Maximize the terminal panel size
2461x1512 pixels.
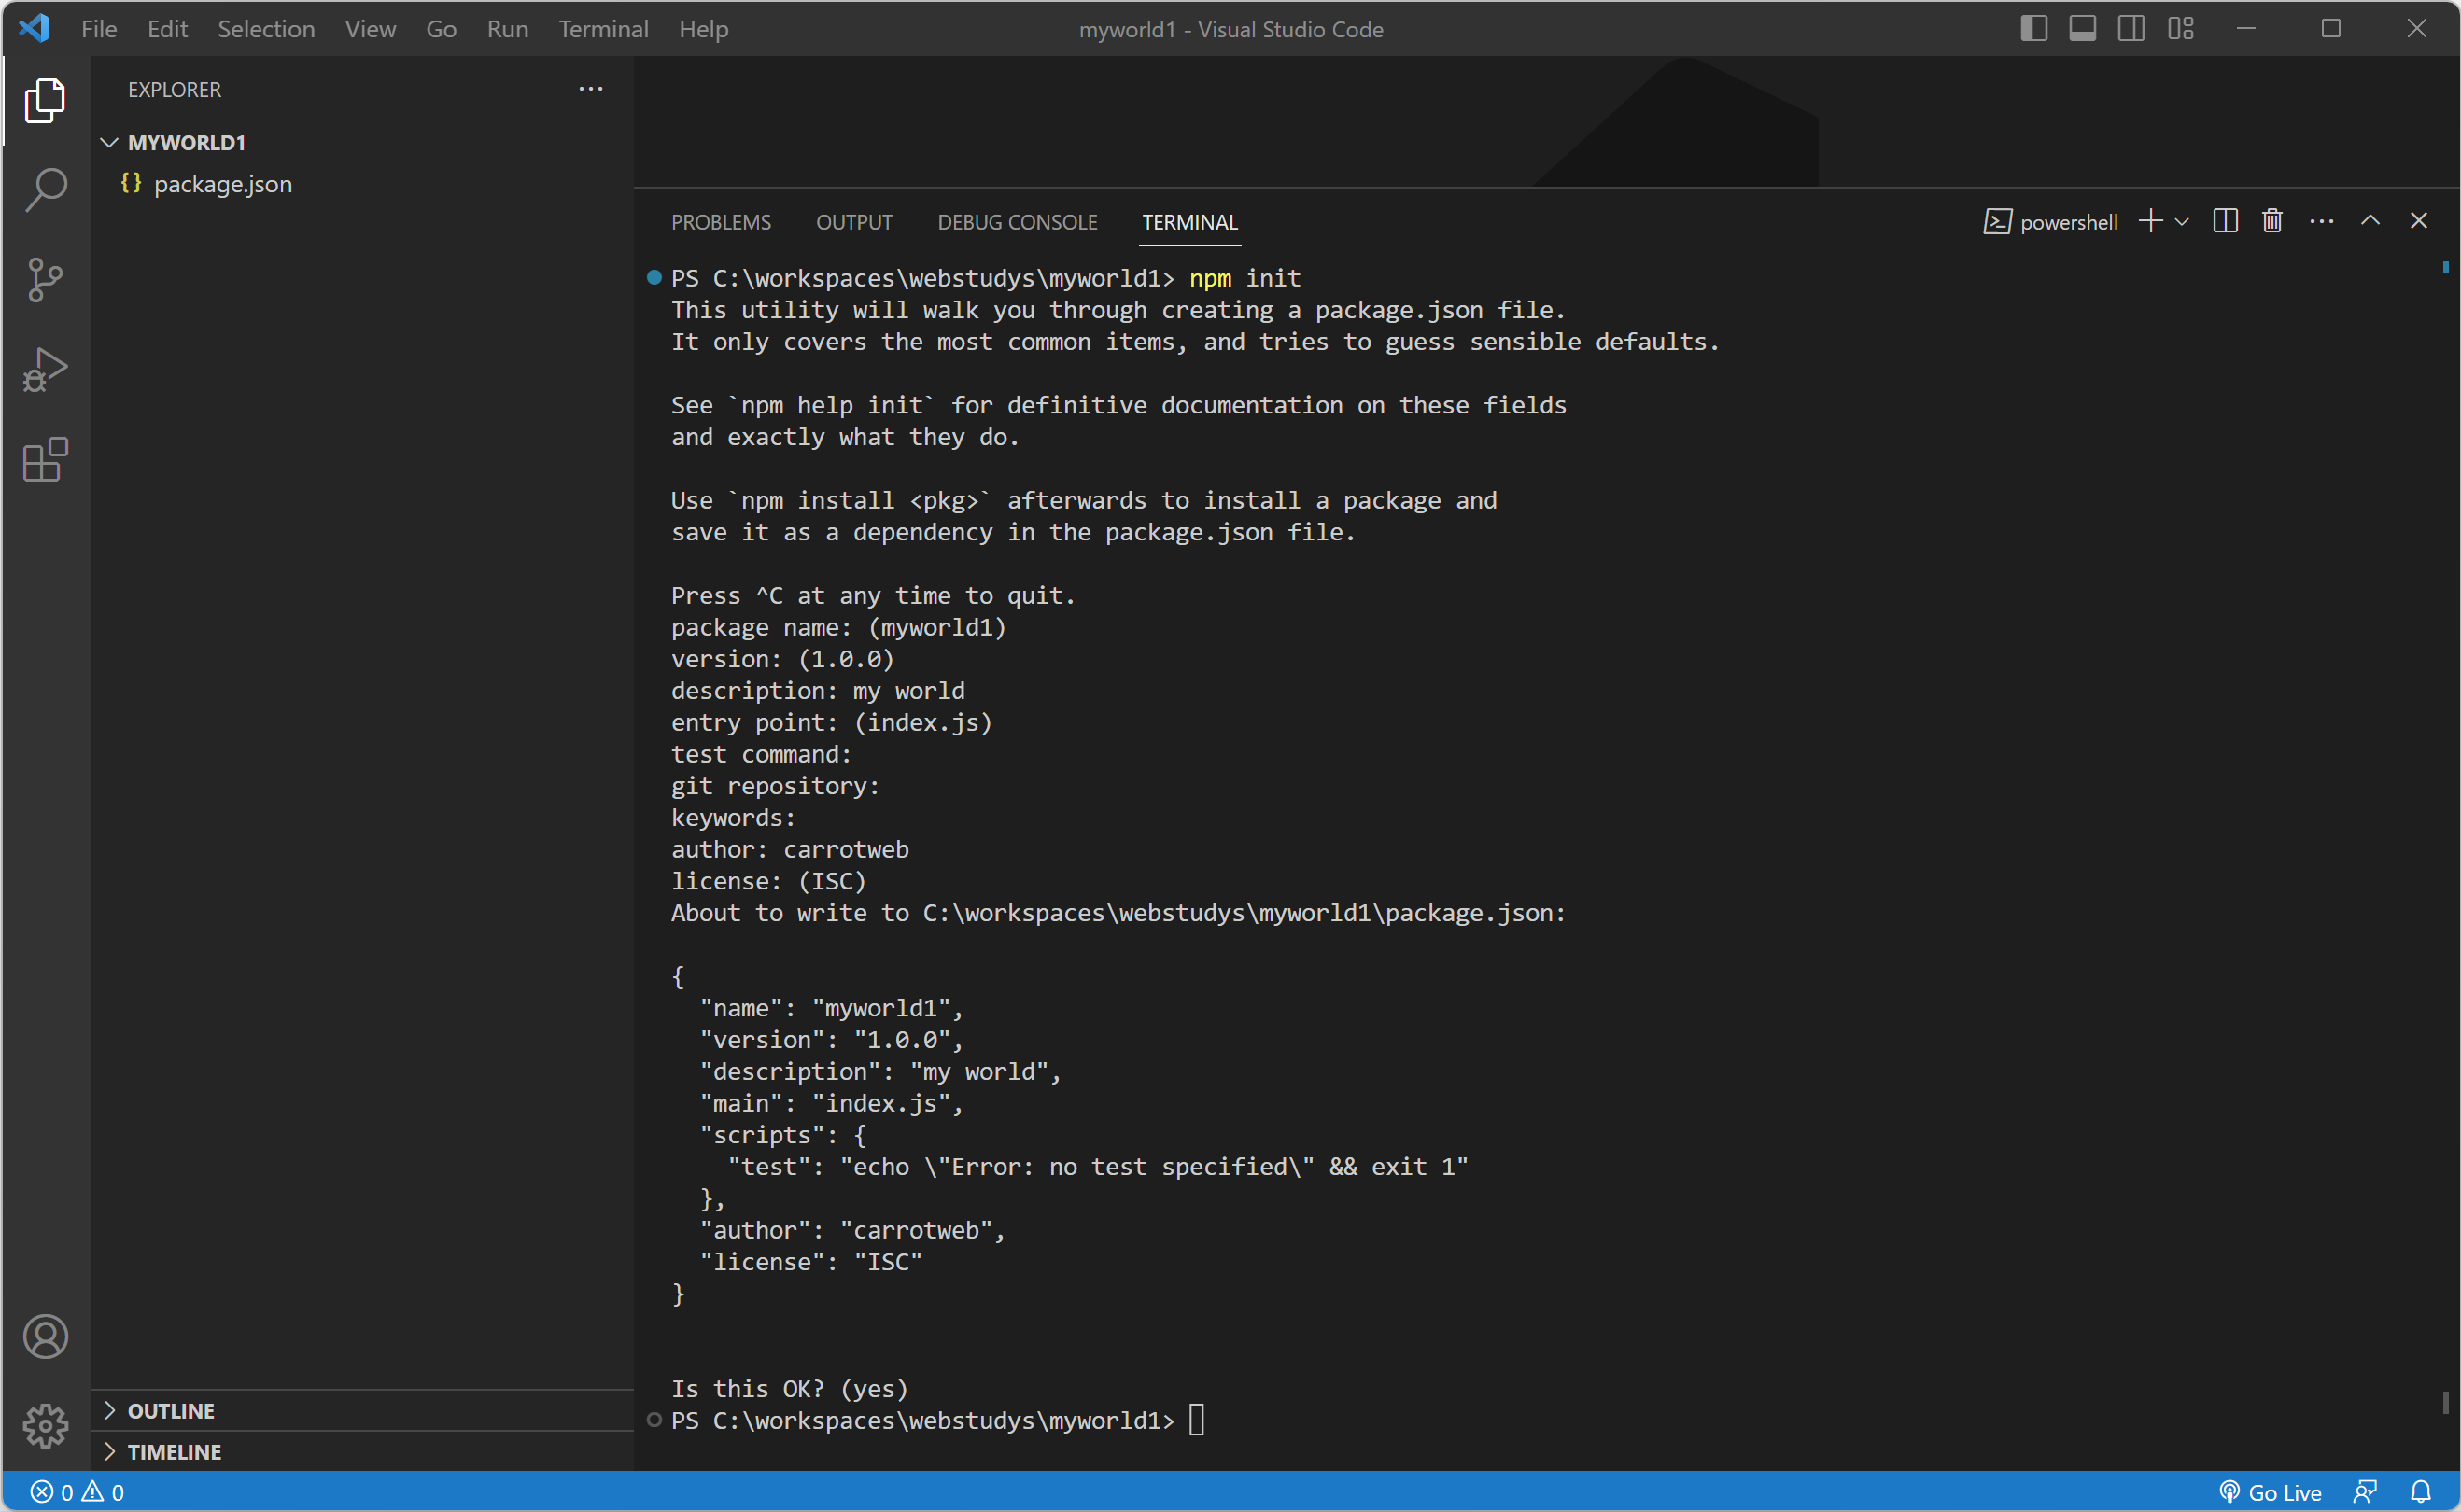click(x=2370, y=221)
